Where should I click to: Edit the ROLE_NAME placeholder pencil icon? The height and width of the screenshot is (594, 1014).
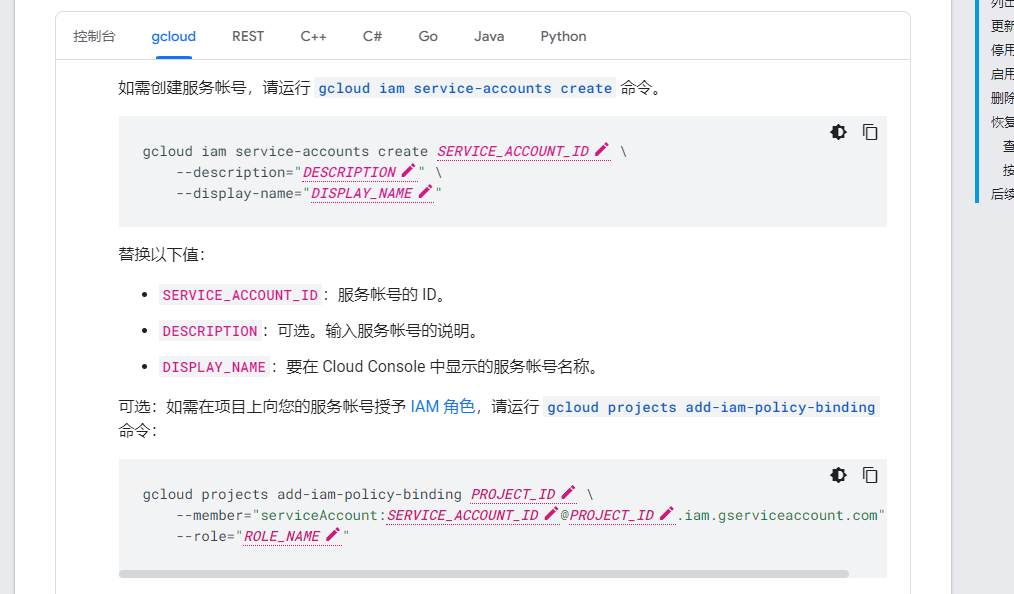[332, 535]
